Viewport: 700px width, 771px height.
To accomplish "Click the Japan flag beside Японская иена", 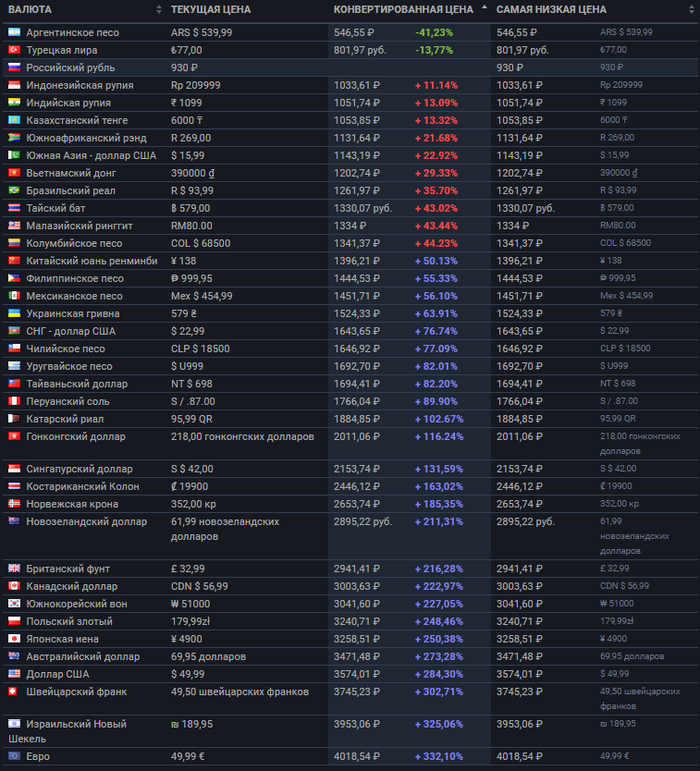I will [x=14, y=639].
